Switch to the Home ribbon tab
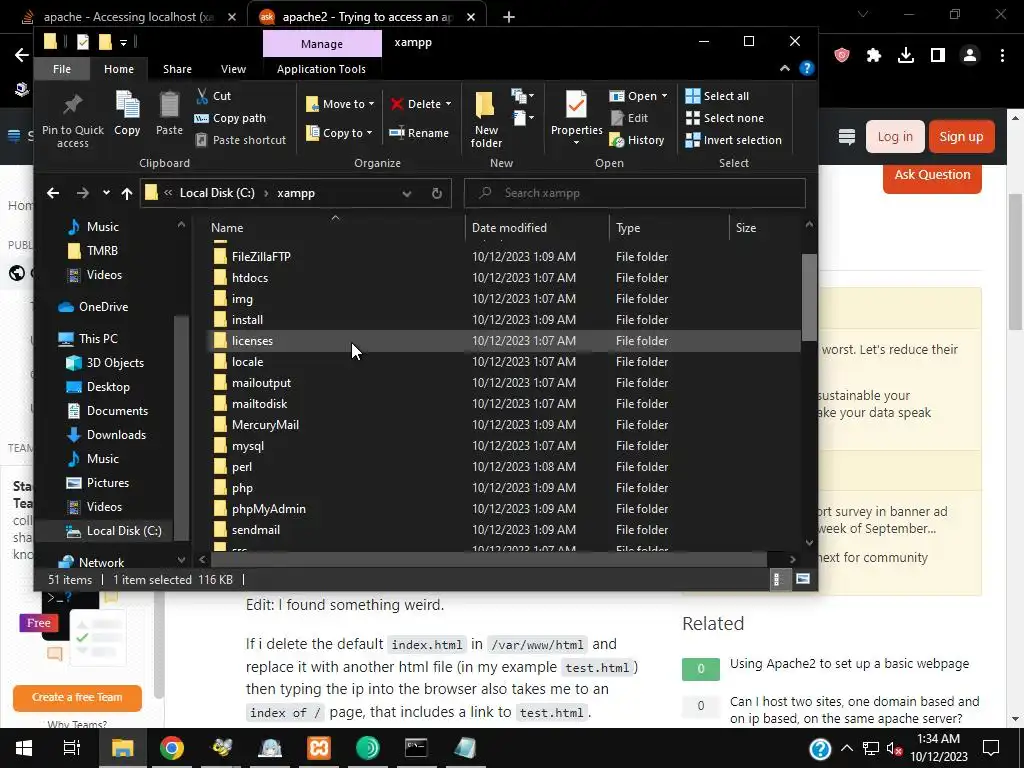 [119, 69]
